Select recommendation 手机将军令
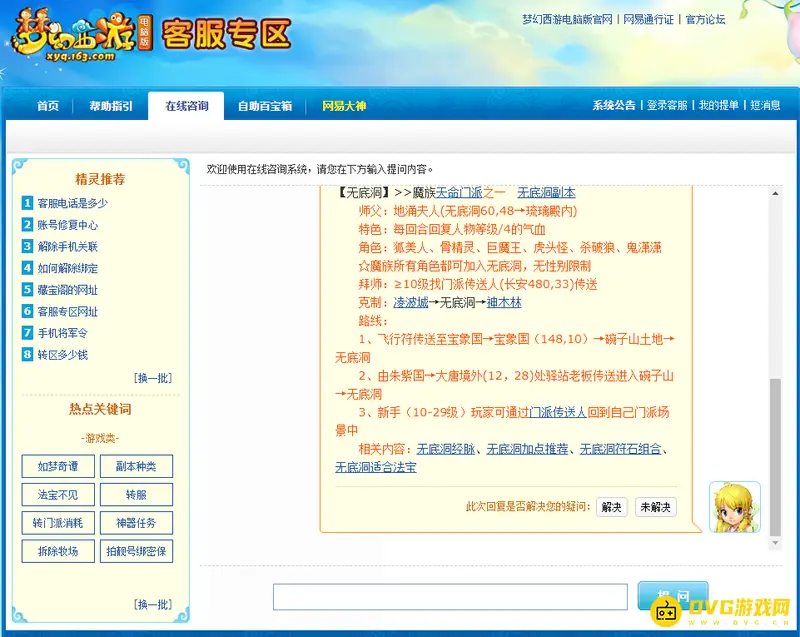This screenshot has height=637, width=800. [62, 333]
